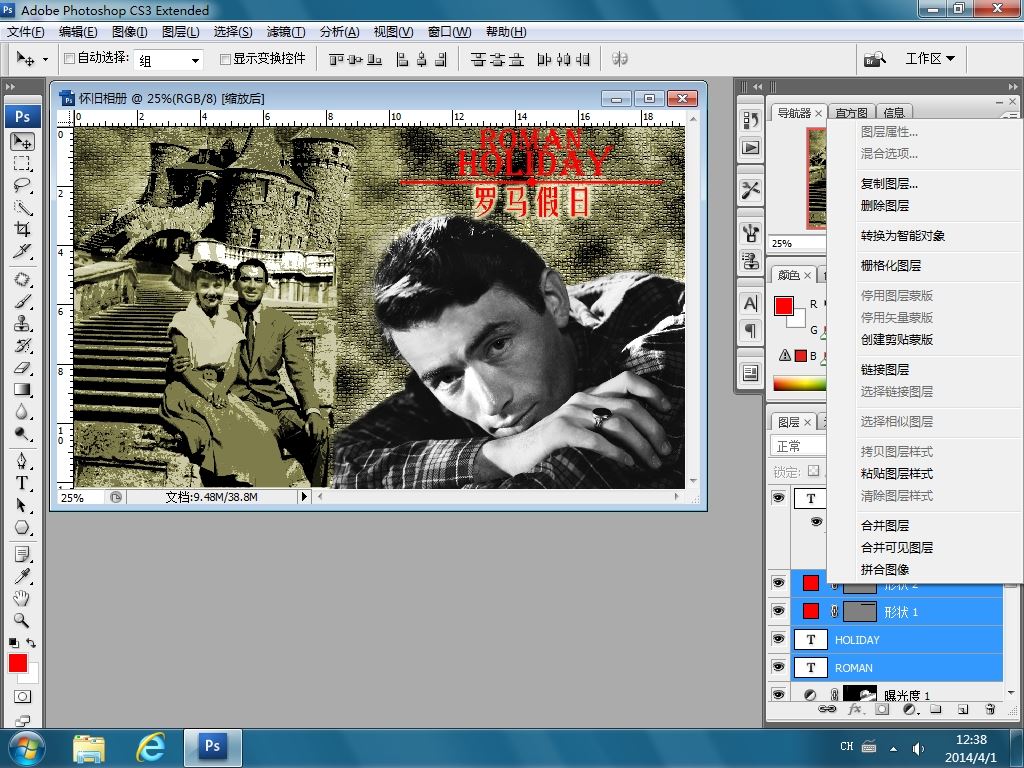
Task: Select the Gradient tool
Action: point(22,390)
